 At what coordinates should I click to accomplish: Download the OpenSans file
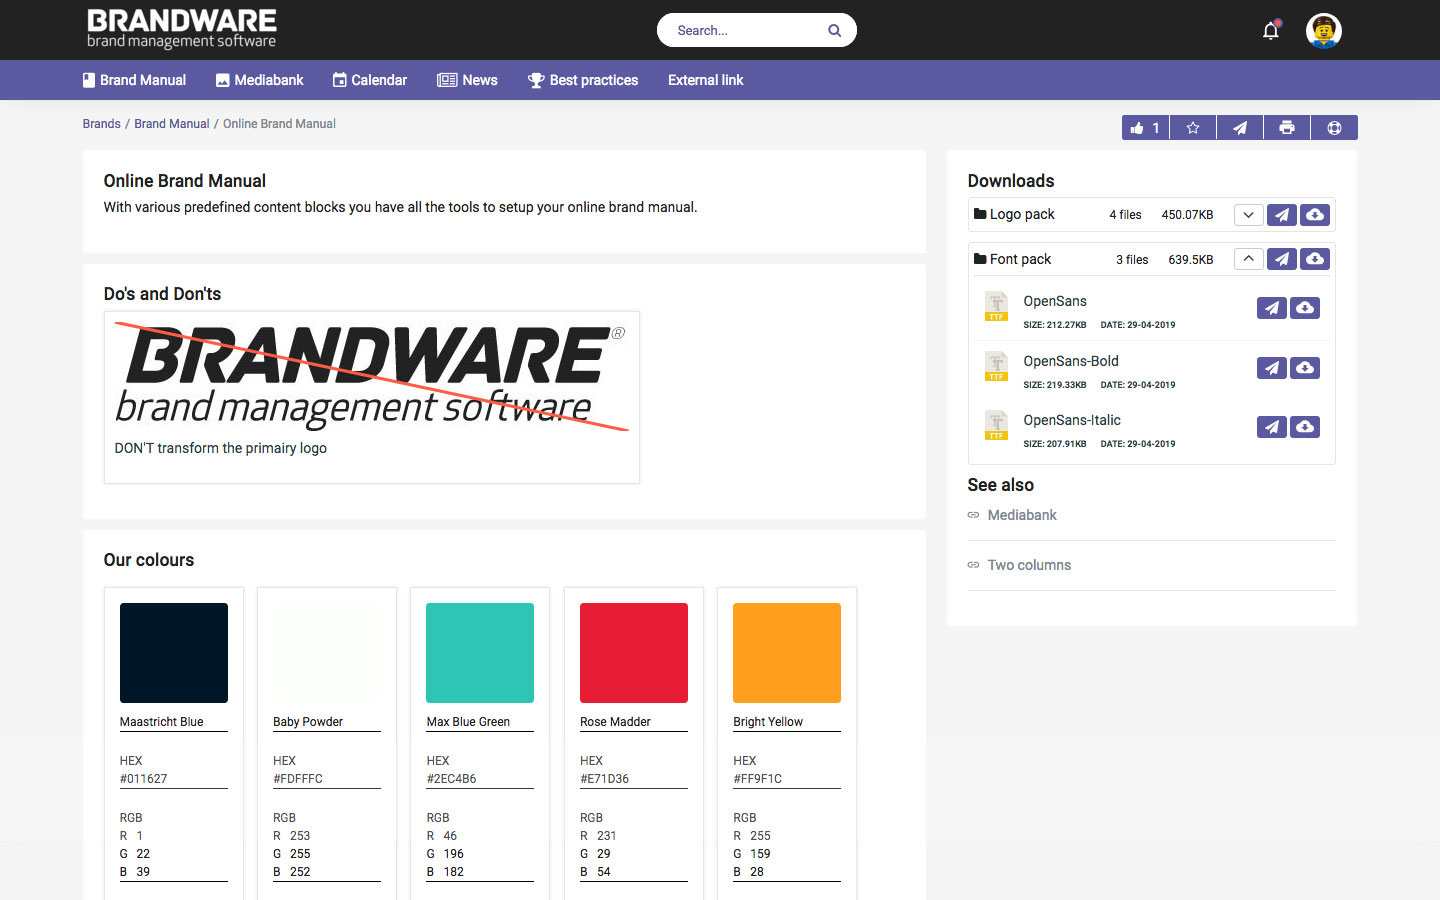pos(1305,308)
